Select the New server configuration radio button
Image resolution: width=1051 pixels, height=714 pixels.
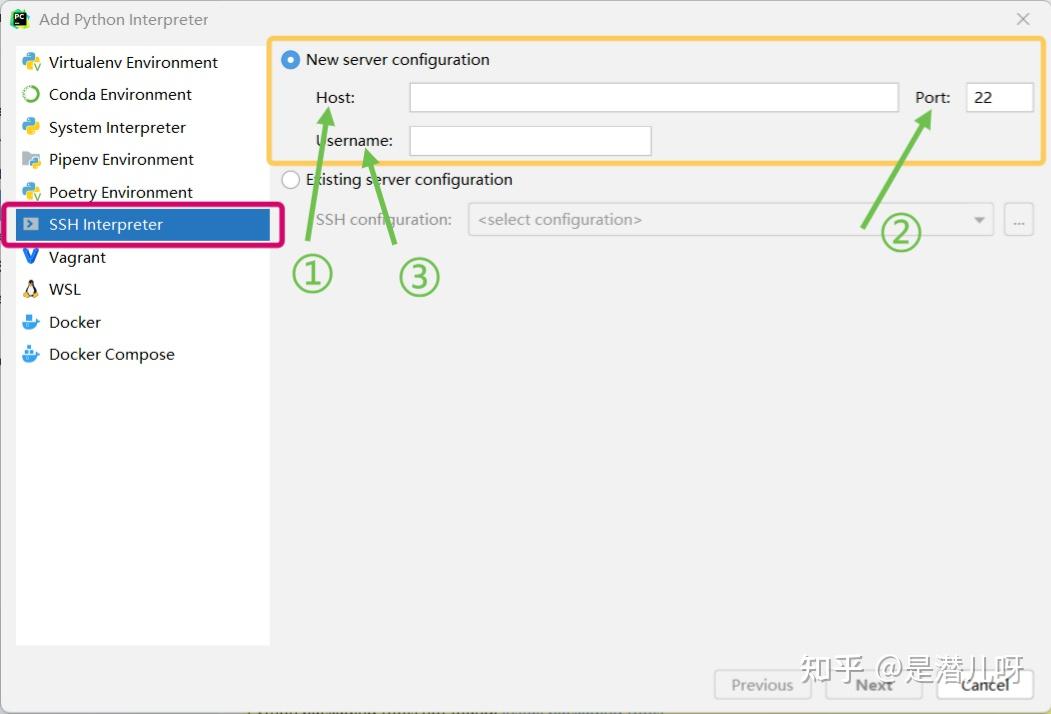[290, 59]
